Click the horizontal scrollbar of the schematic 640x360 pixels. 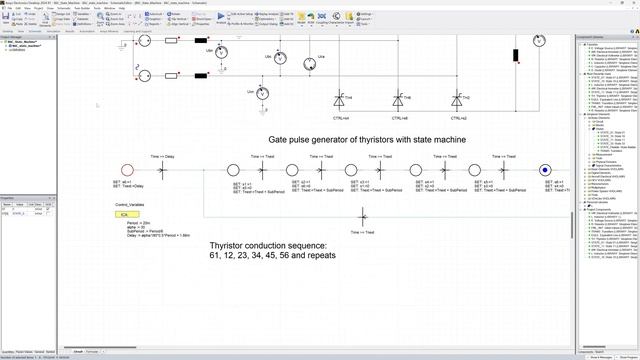point(100,347)
